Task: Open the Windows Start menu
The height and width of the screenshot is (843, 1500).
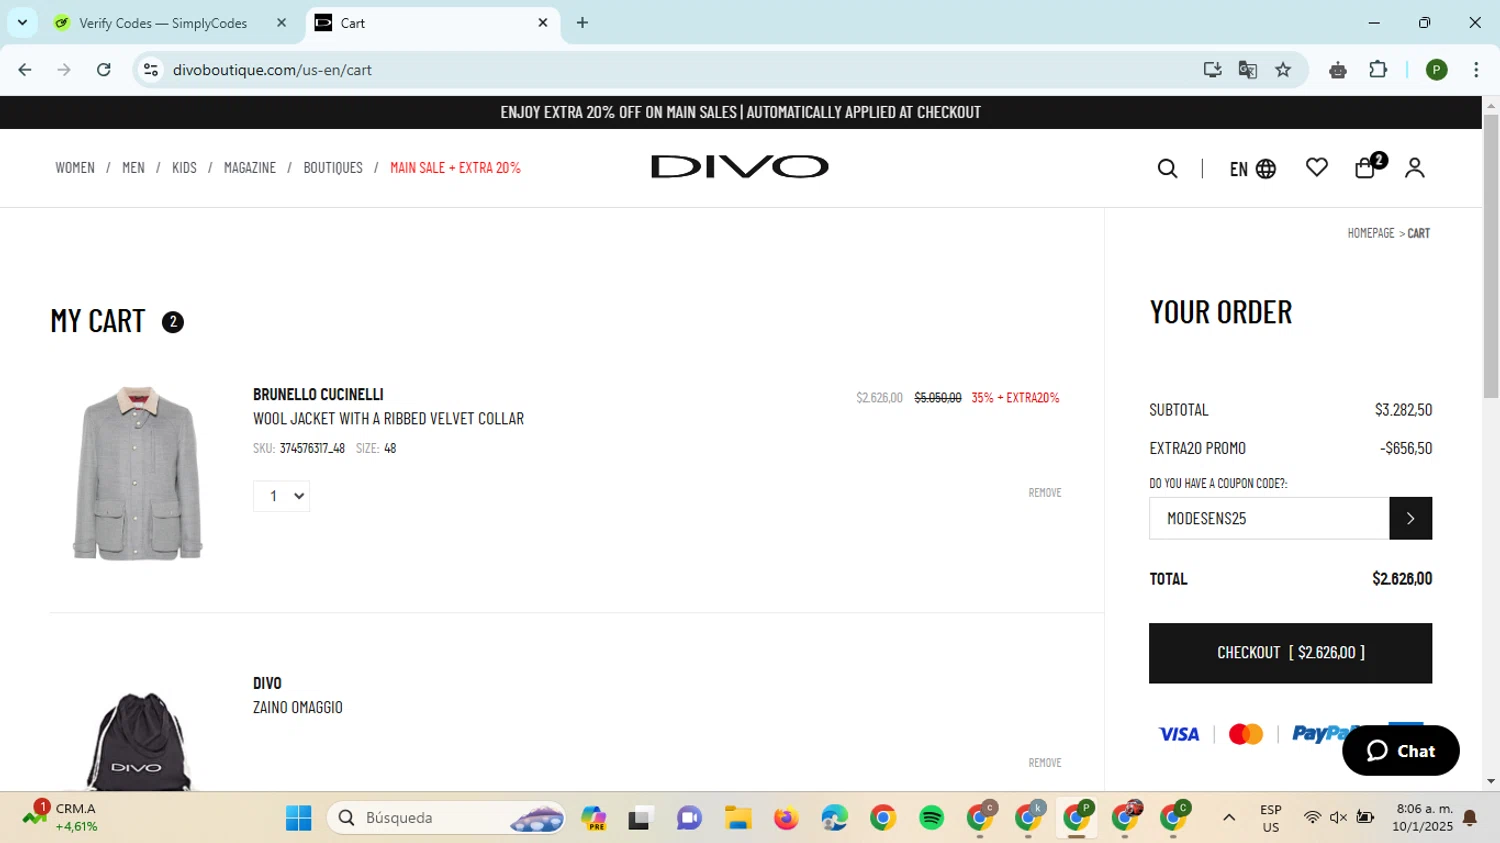Action: 298,818
